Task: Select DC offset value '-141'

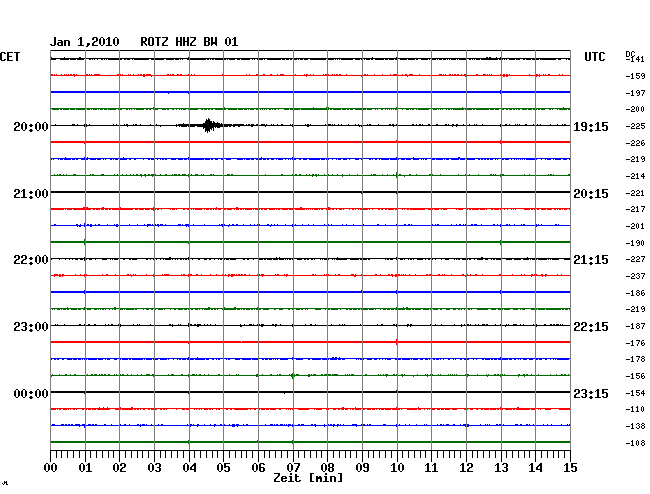Action: point(635,59)
